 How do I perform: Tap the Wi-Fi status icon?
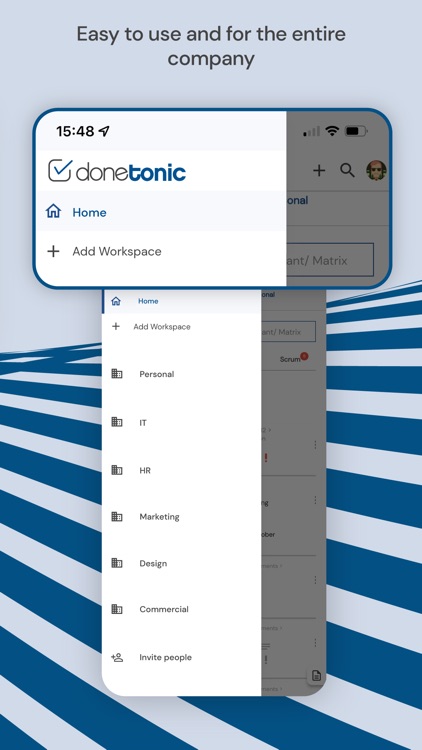point(332,131)
